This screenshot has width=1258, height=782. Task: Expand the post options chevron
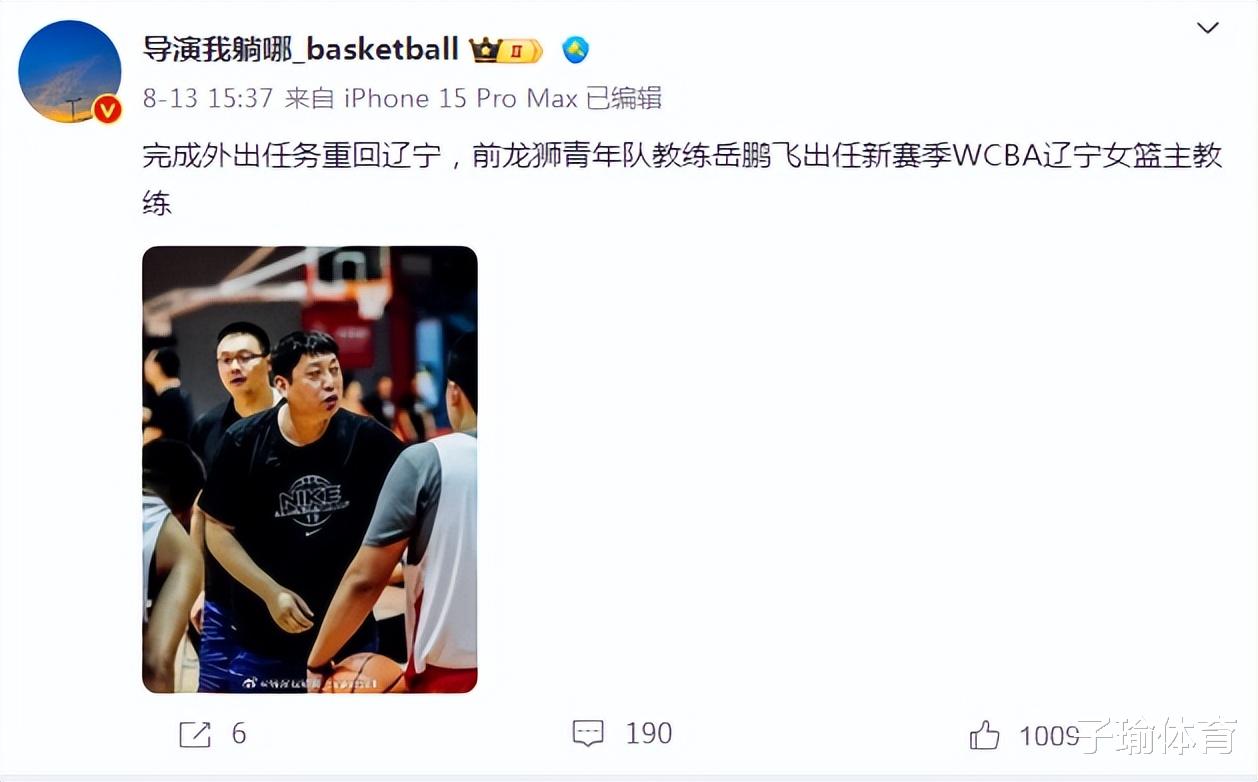(x=1208, y=28)
